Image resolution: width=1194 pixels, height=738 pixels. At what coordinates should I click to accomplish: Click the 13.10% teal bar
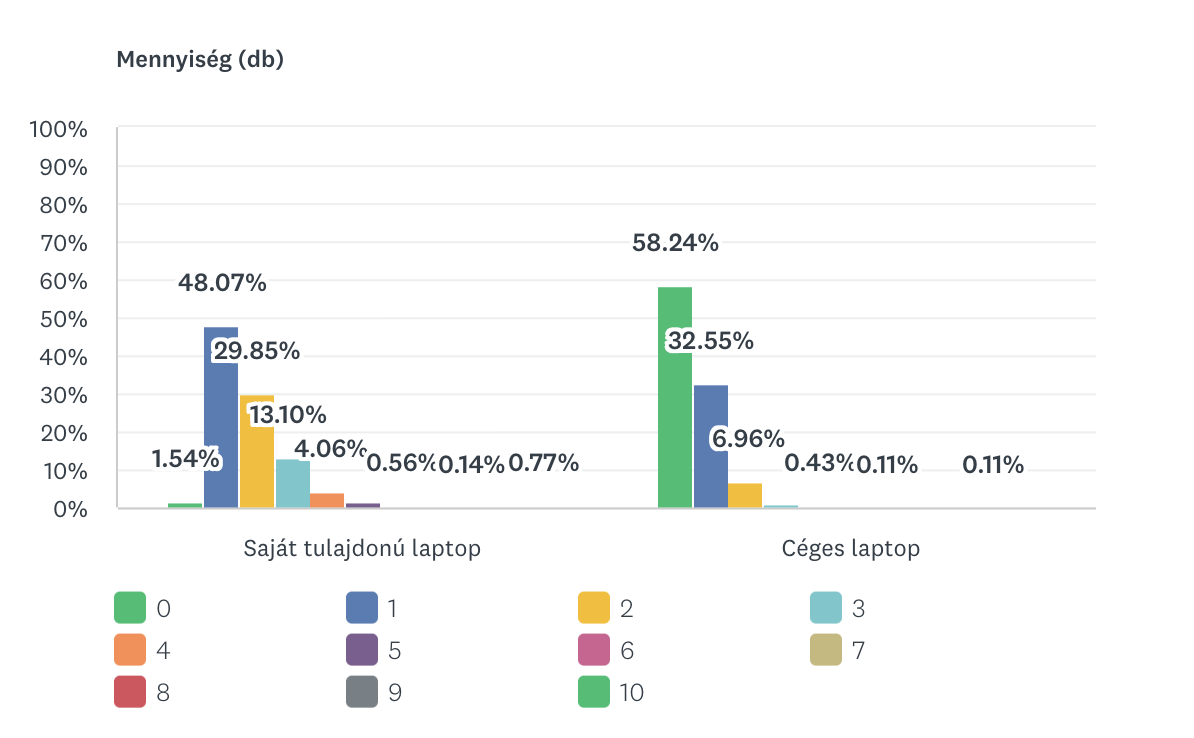293,484
